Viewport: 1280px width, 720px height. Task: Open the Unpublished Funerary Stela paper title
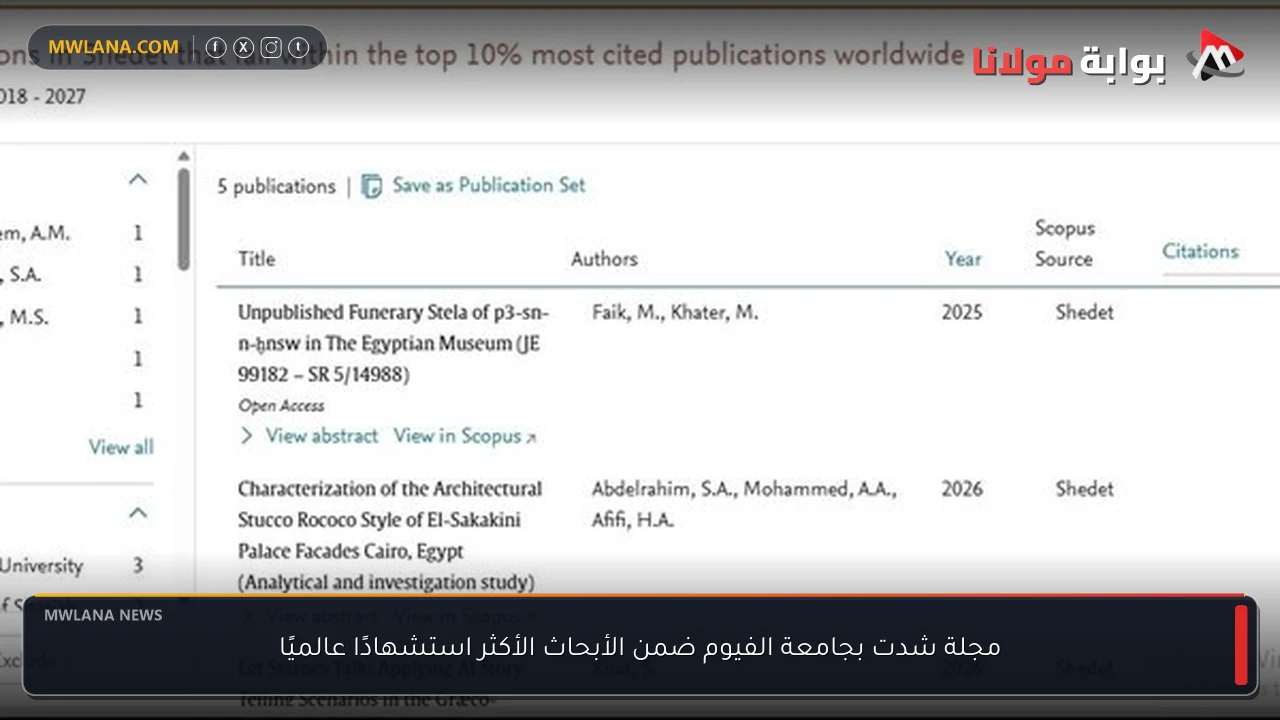tap(393, 343)
